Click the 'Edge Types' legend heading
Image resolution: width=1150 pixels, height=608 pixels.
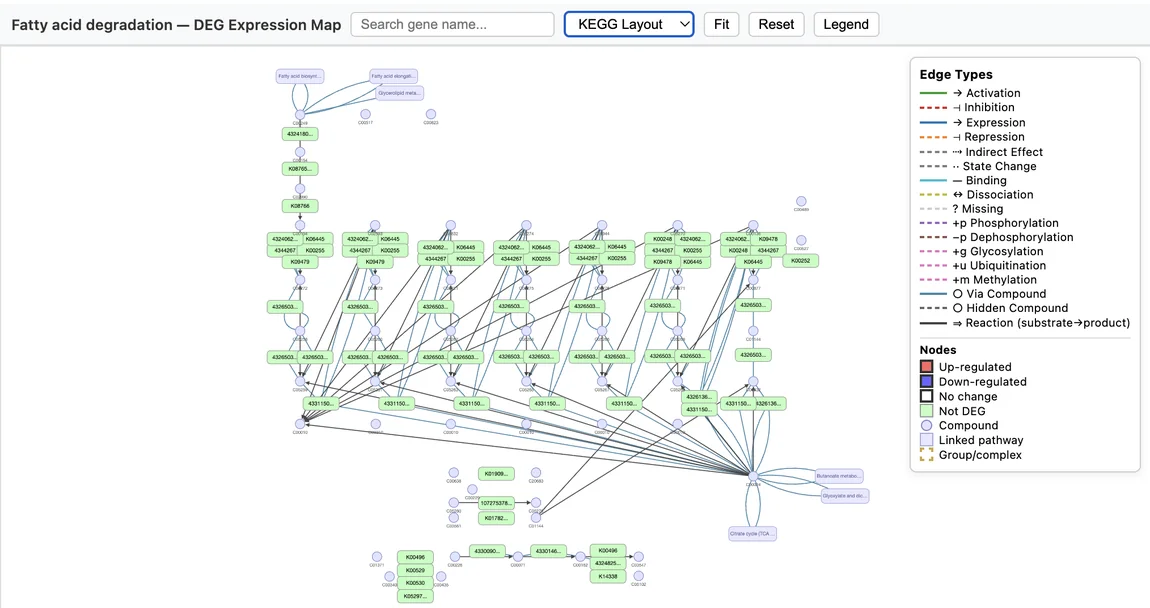pos(956,75)
